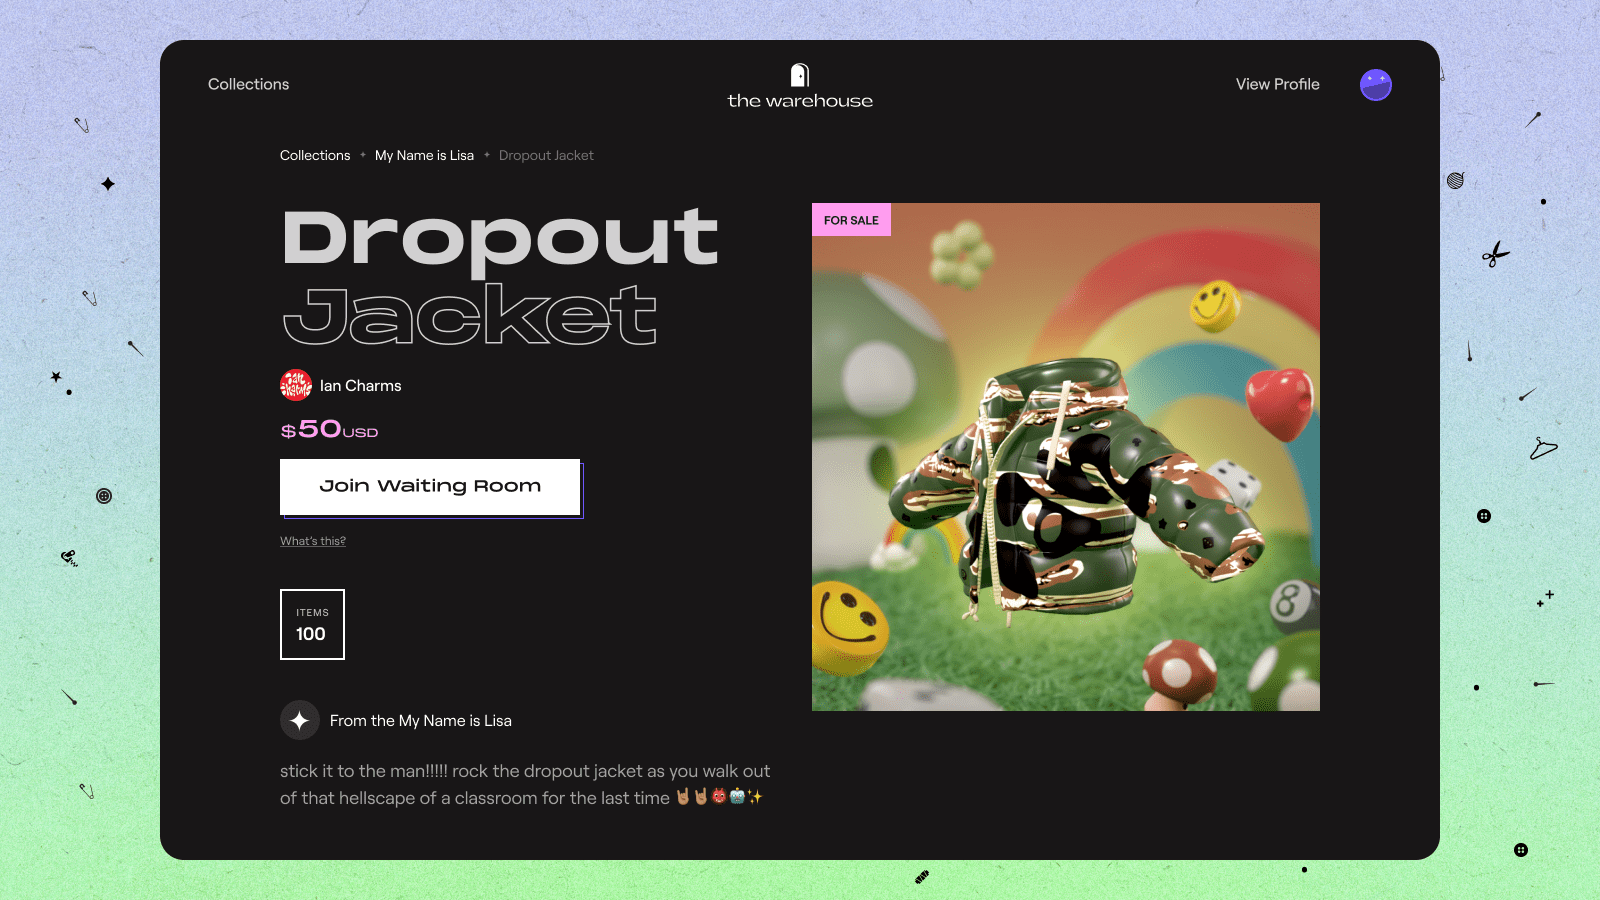This screenshot has width=1600, height=900.
Task: Open View Profile in the header
Action: tap(1277, 84)
